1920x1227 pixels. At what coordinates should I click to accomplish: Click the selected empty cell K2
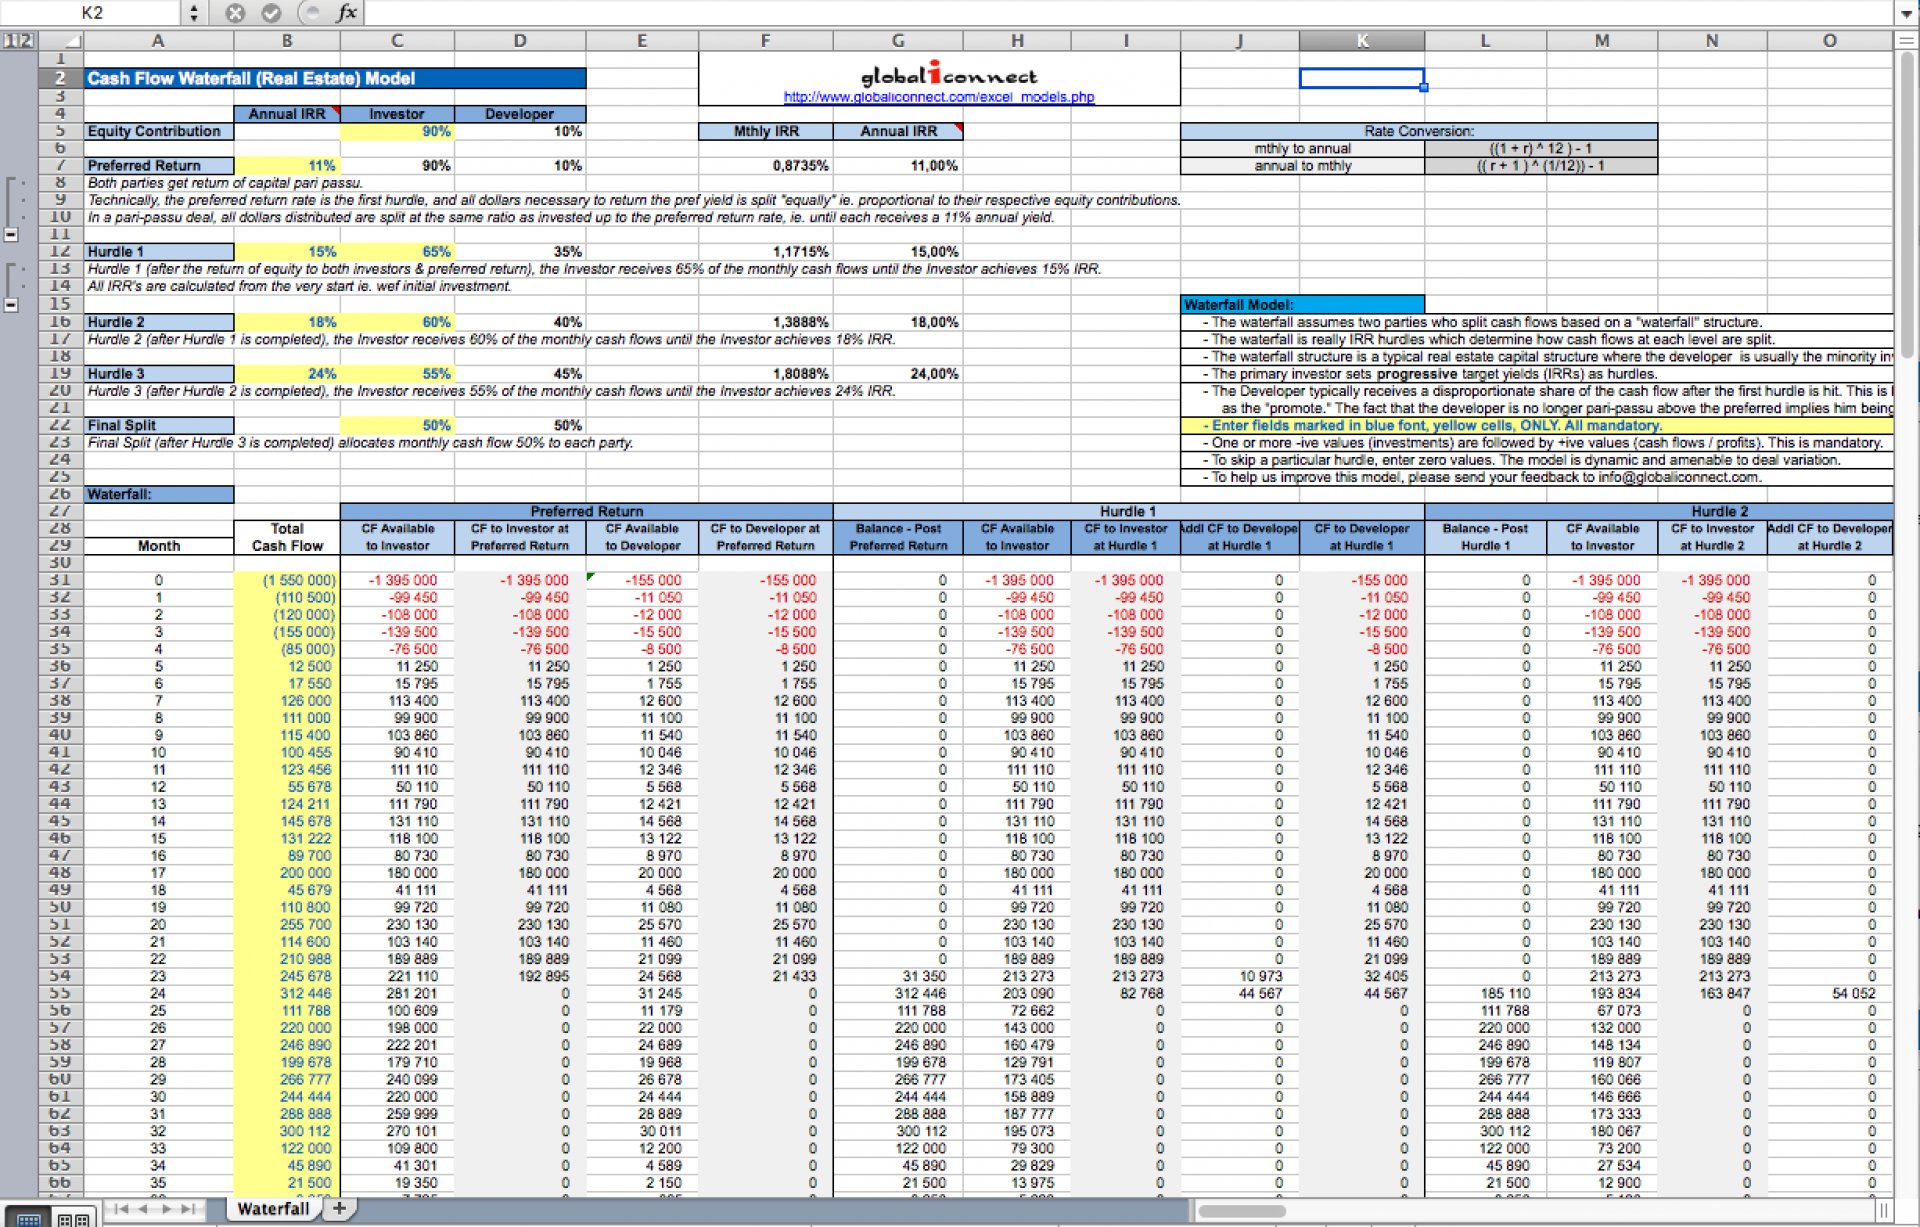pos(1362,78)
